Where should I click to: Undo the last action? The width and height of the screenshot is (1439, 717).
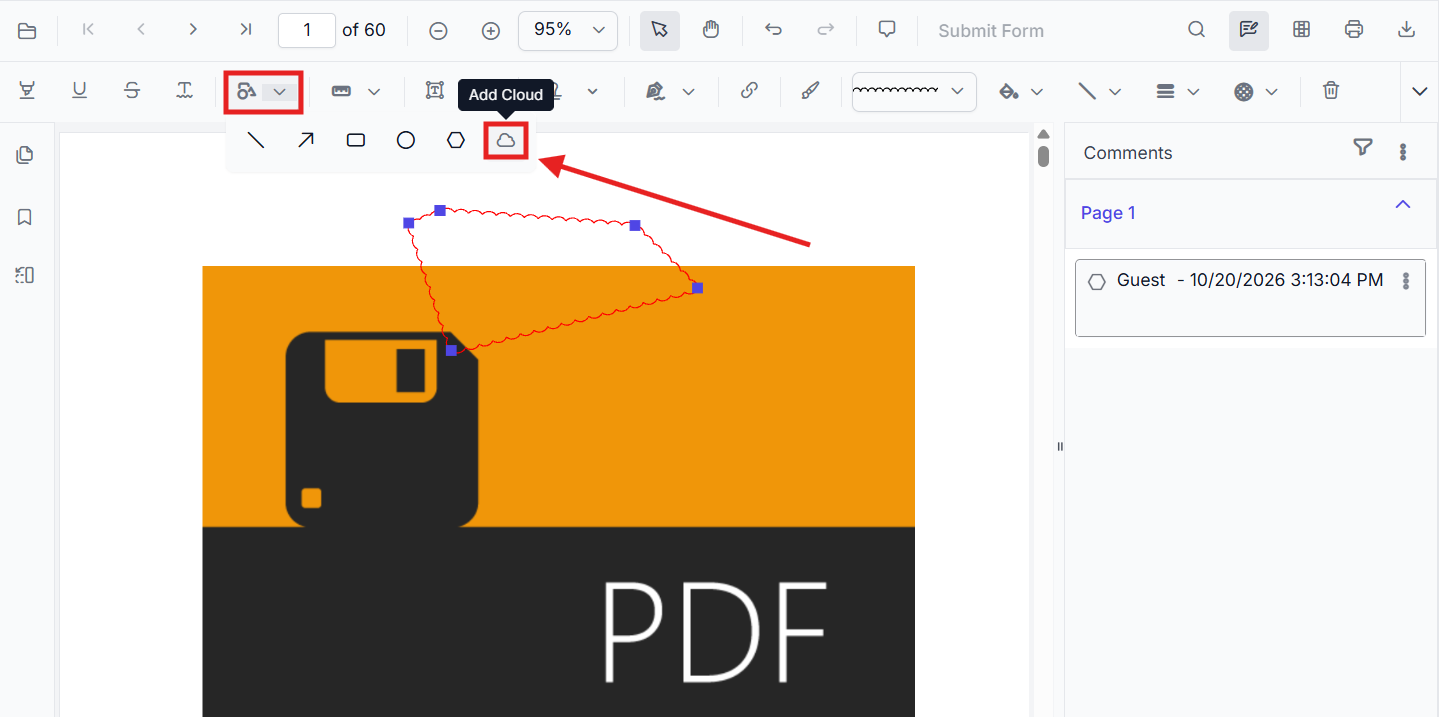773,30
